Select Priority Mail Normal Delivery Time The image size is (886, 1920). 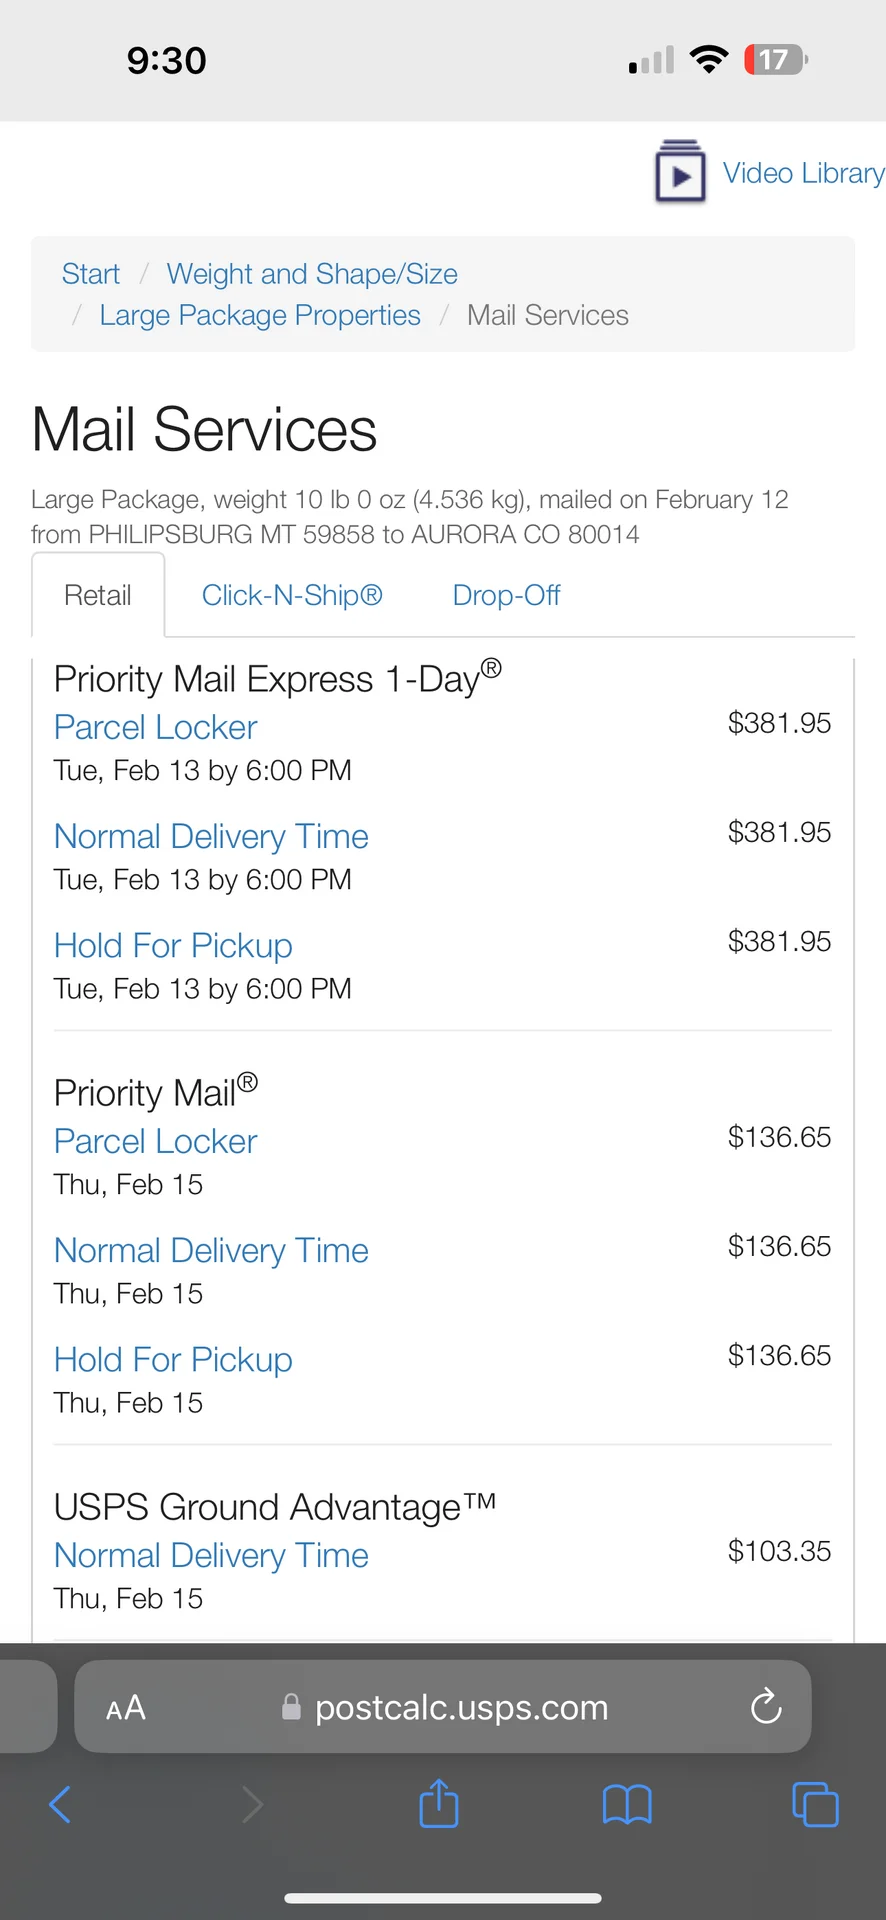point(211,1250)
